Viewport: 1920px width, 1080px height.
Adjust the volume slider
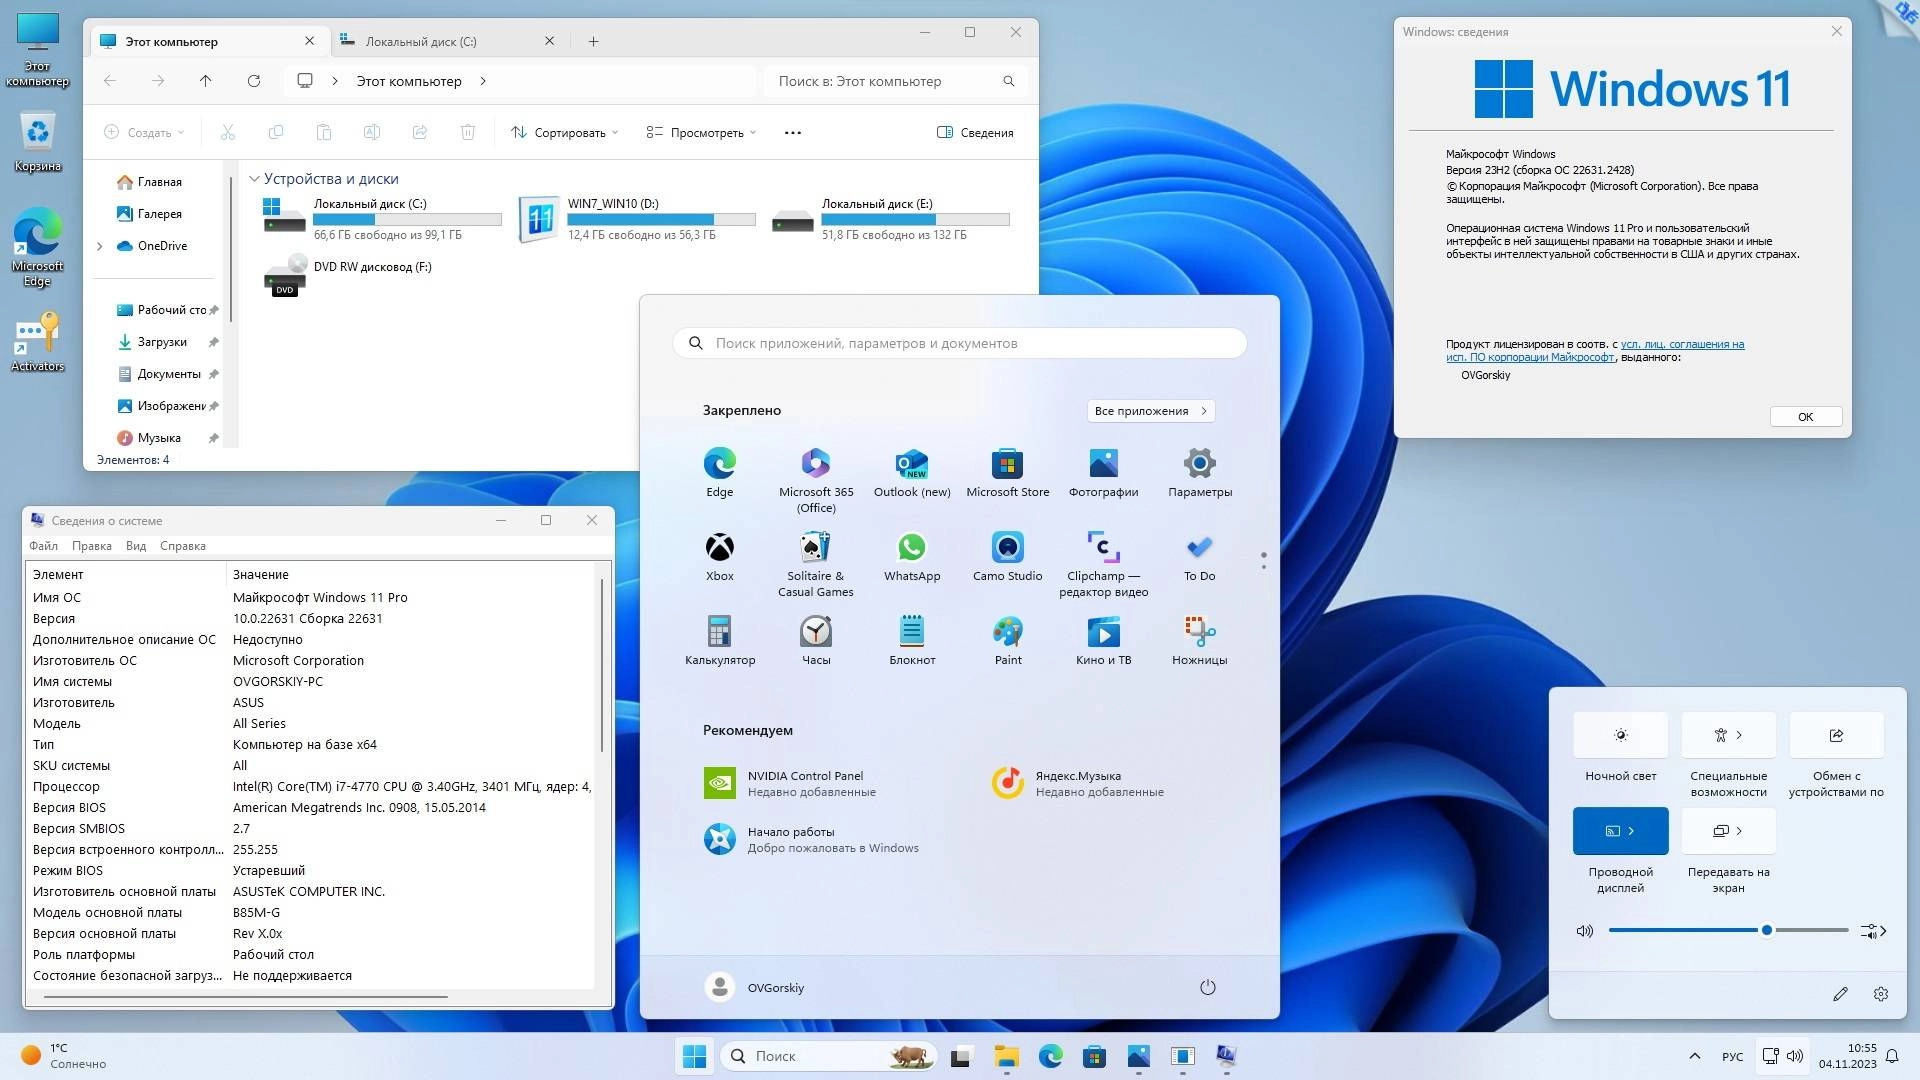(1728, 931)
